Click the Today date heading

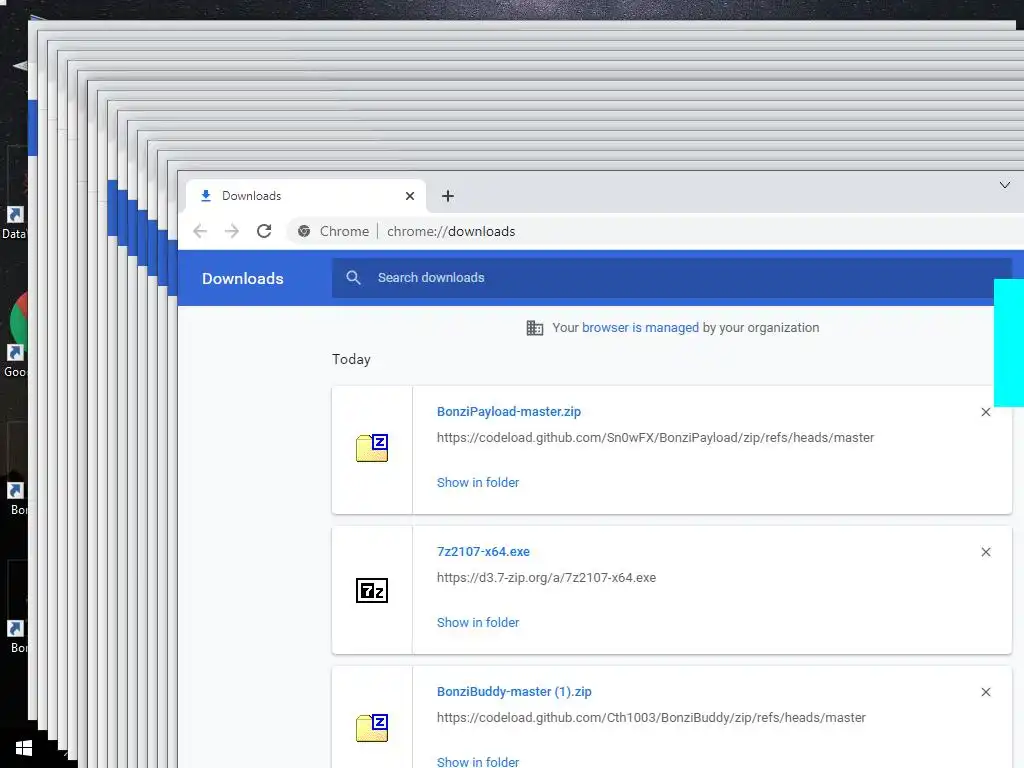click(351, 359)
